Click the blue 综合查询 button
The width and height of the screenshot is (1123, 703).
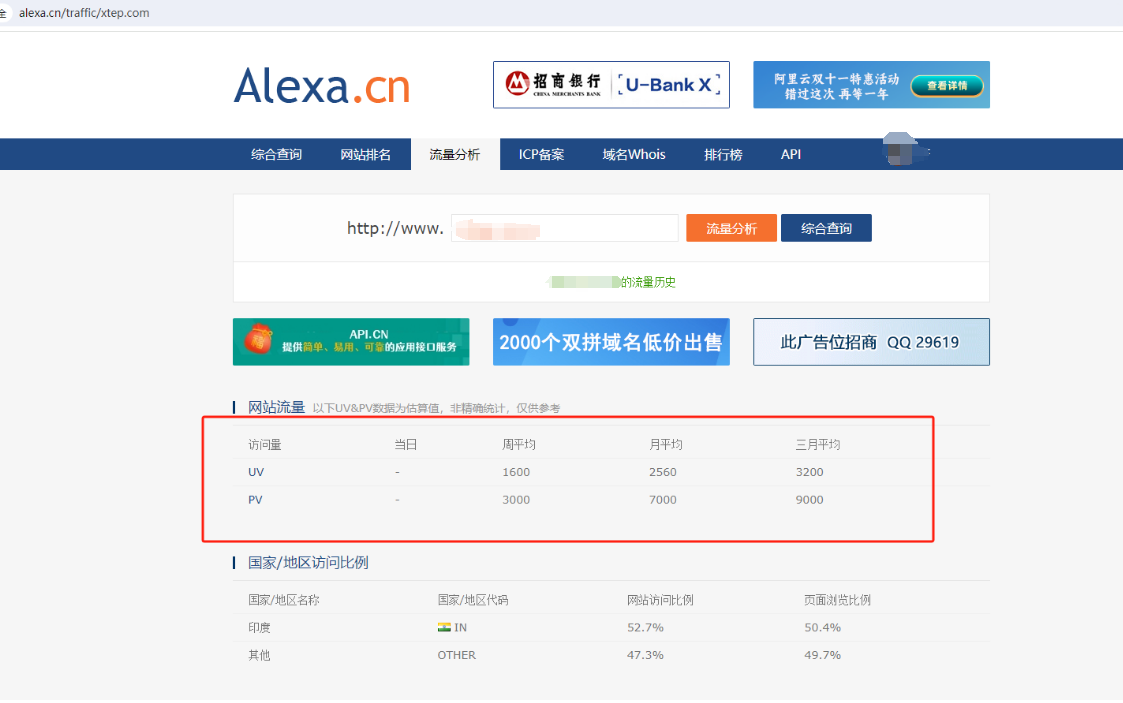[x=826, y=228]
